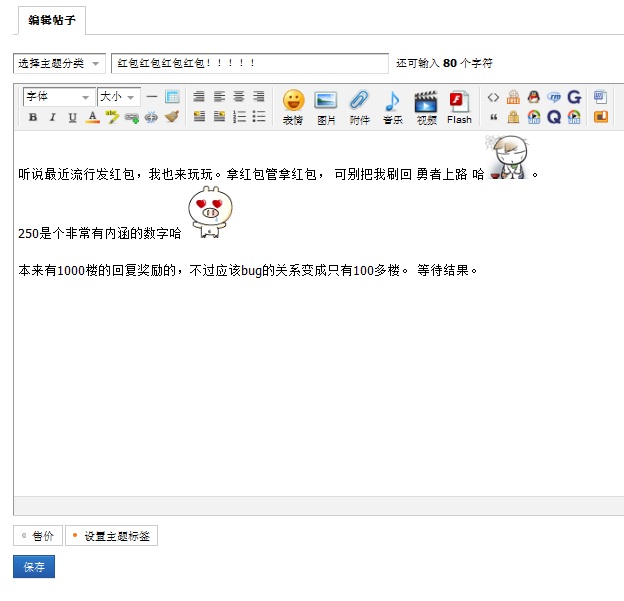Float image to the right
Screen dimensions: 624x601
[x=219, y=116]
